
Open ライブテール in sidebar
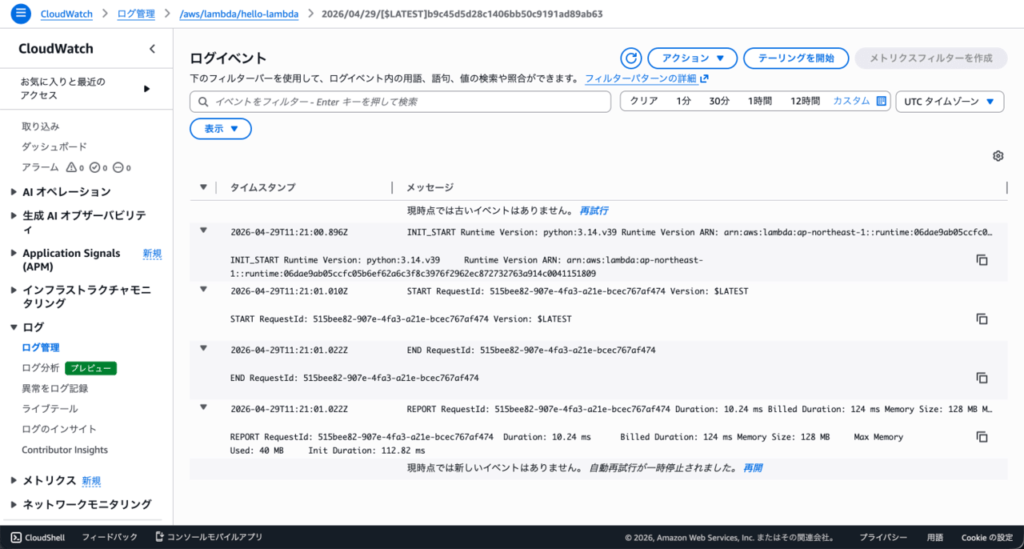tap(50, 409)
